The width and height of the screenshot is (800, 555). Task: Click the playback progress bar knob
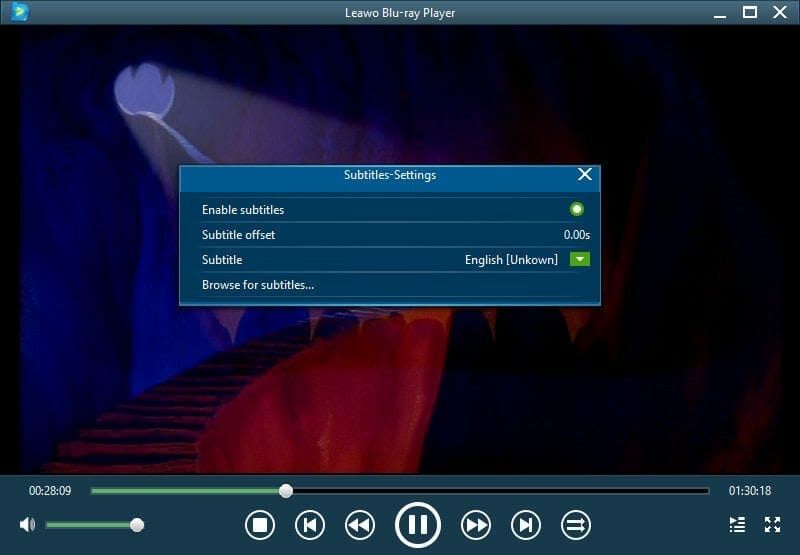pos(286,491)
